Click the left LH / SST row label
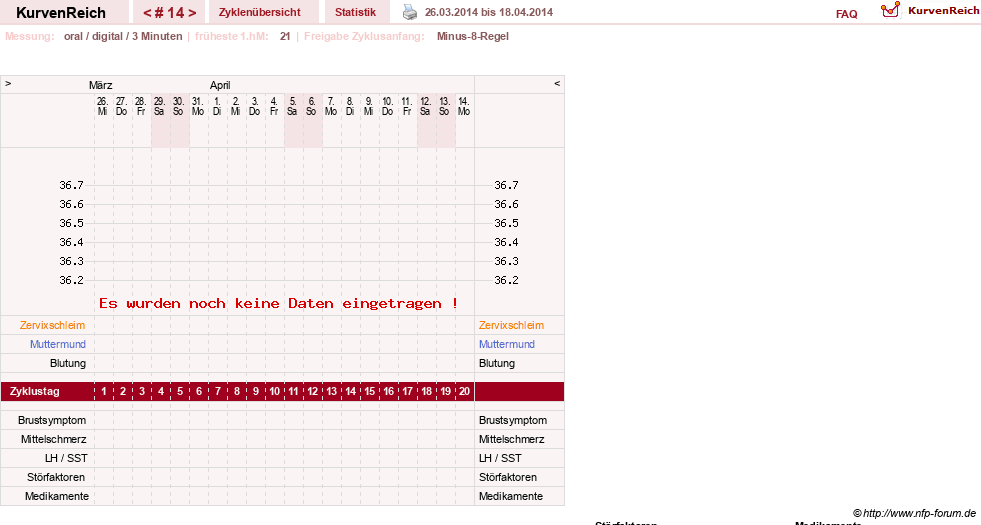The width and height of the screenshot is (981, 525). pyautogui.click(x=66, y=458)
